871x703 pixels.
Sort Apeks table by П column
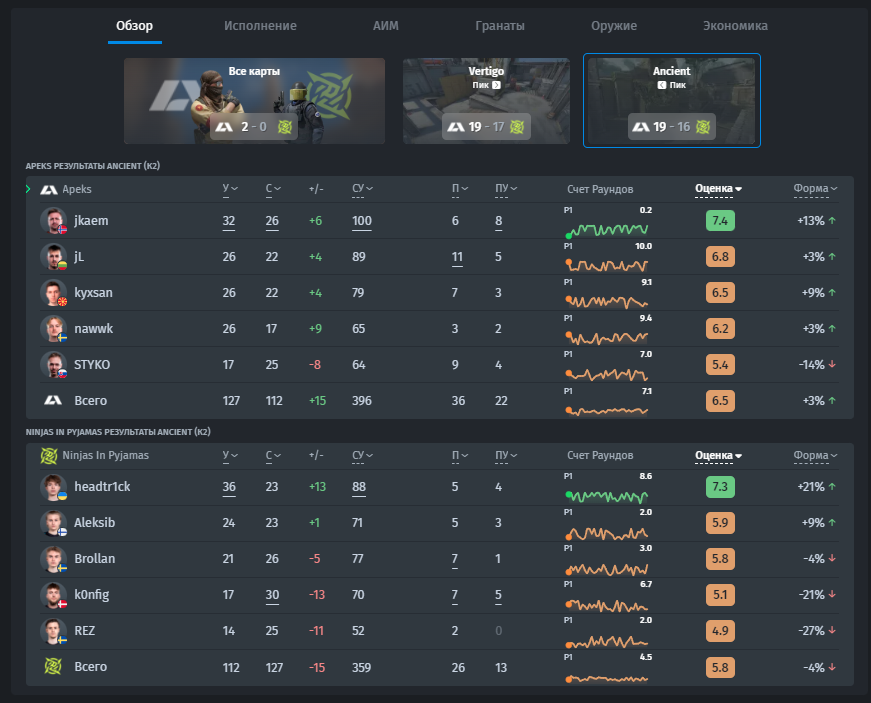(x=459, y=189)
